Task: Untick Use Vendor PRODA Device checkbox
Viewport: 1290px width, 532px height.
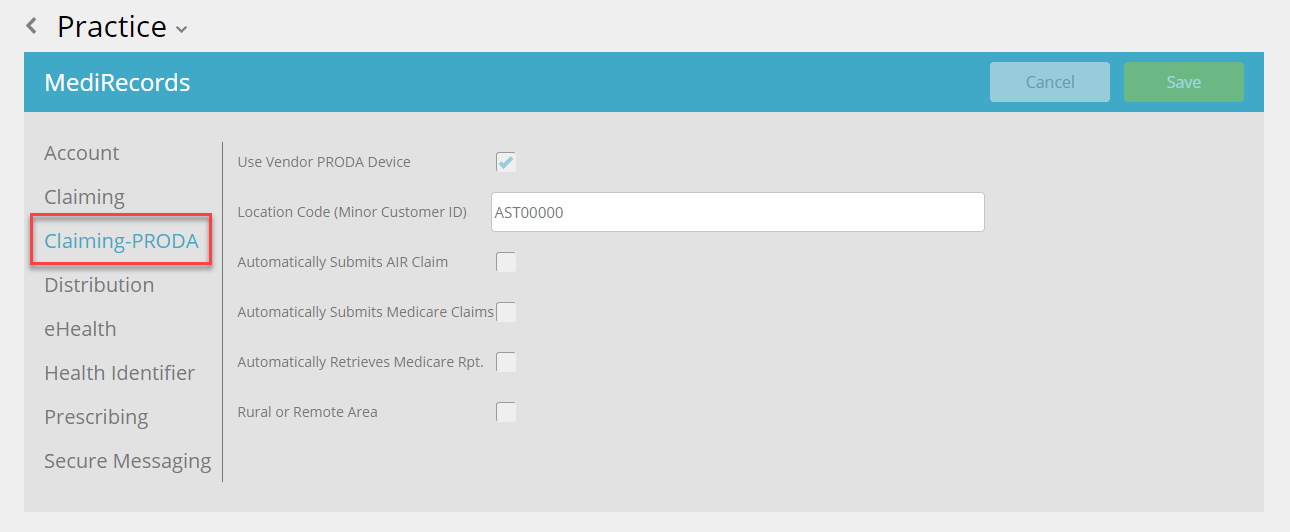Action: point(507,162)
